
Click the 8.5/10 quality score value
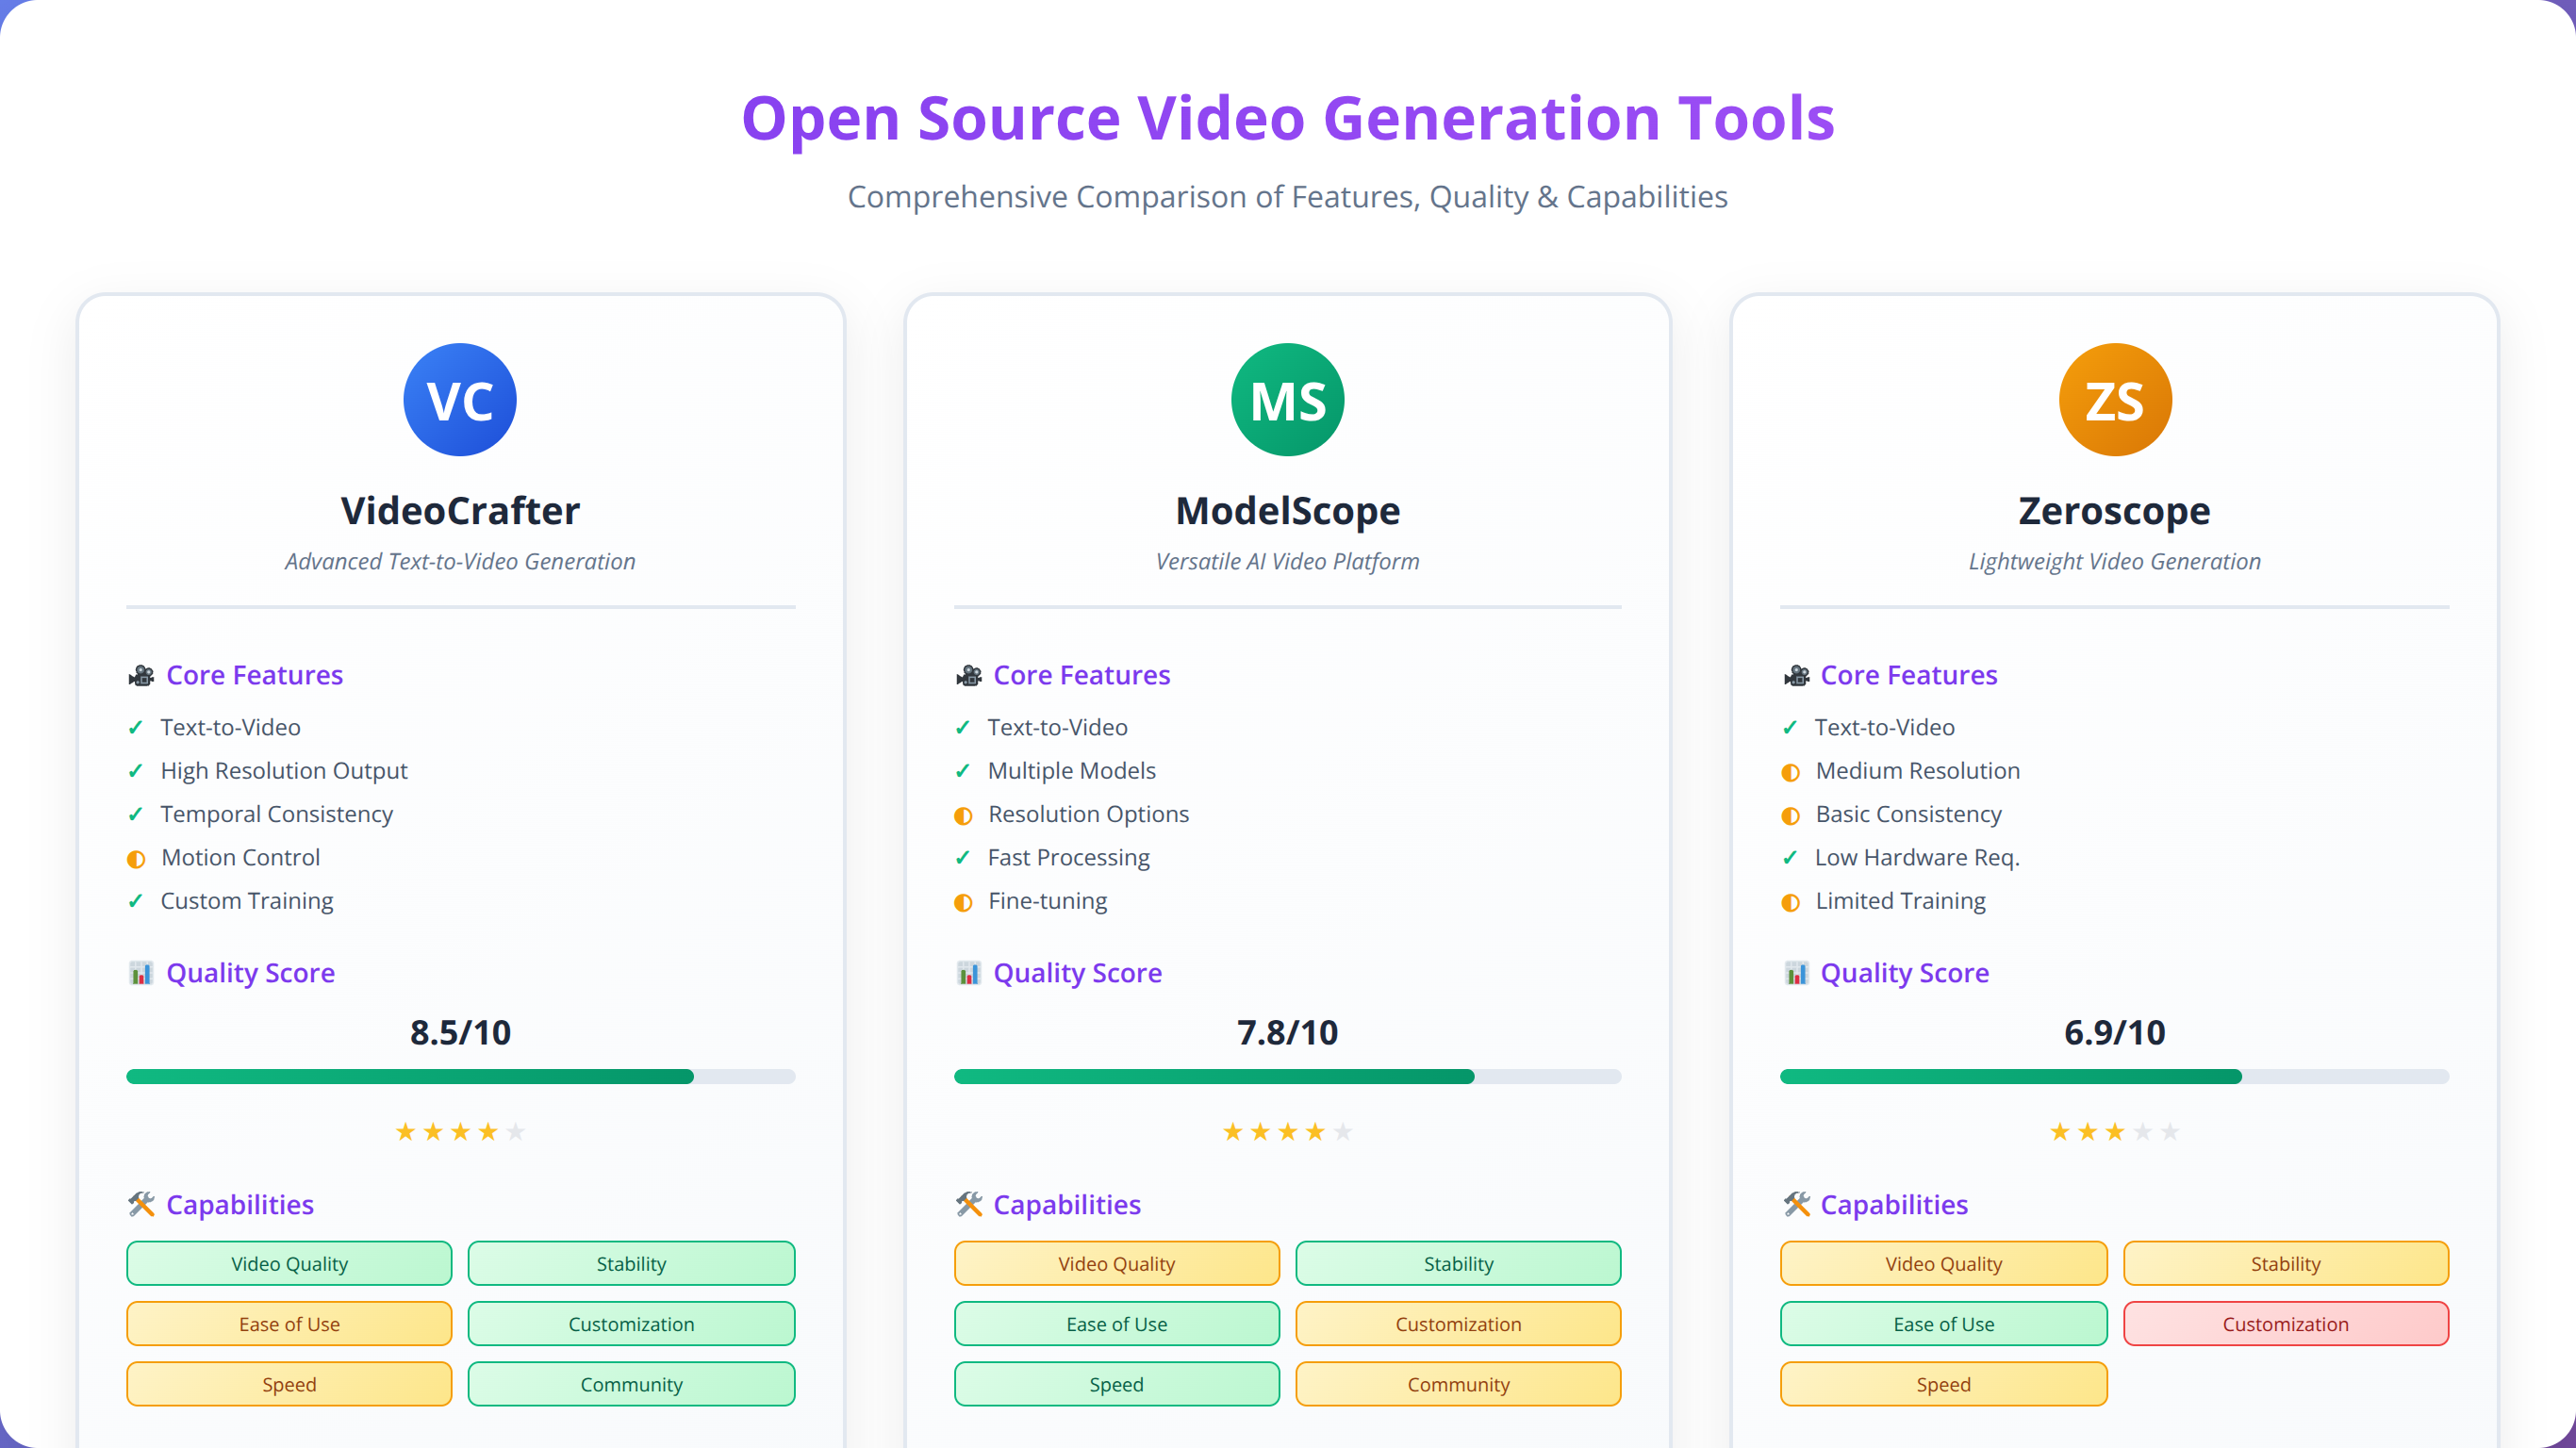460,1032
